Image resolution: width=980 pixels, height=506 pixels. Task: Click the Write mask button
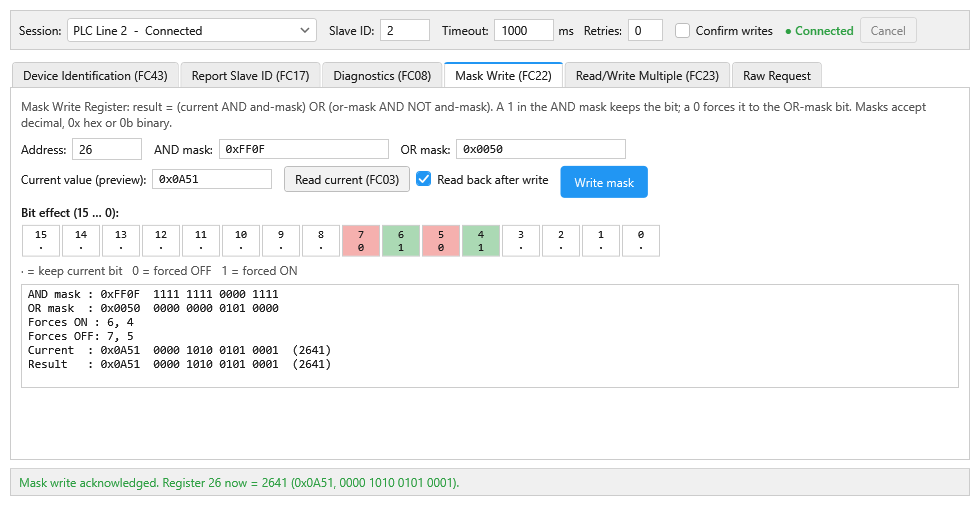click(x=604, y=182)
